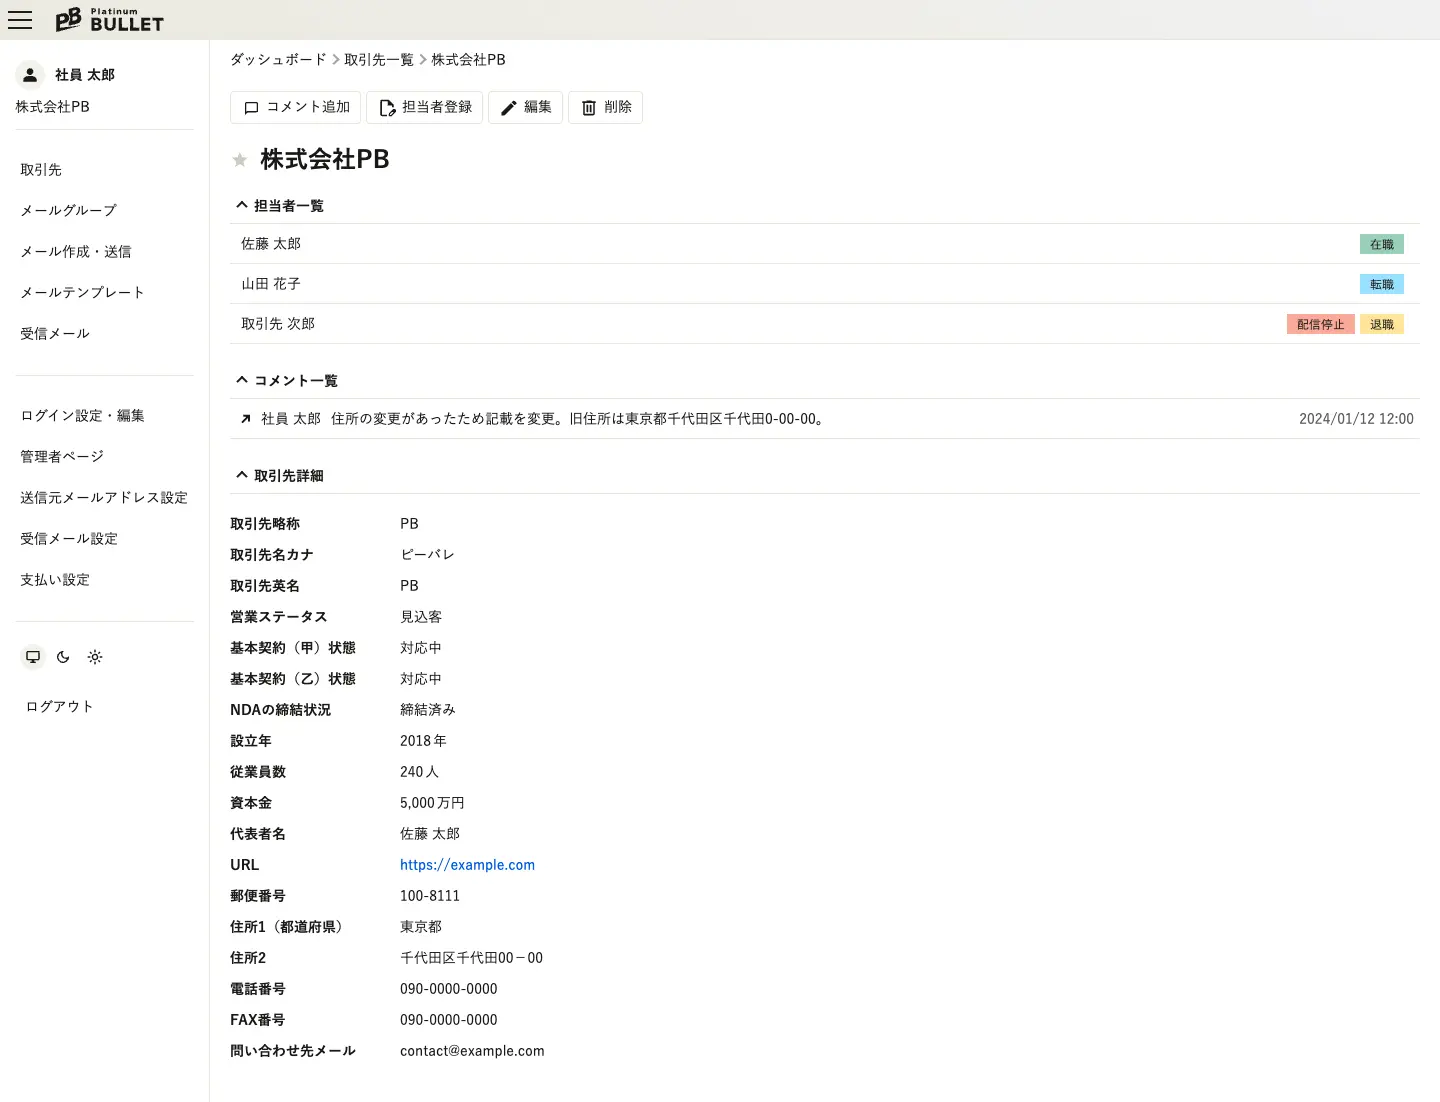Click the Platinum Bullet logo
Image resolution: width=1440 pixels, height=1102 pixels.
click(x=109, y=20)
